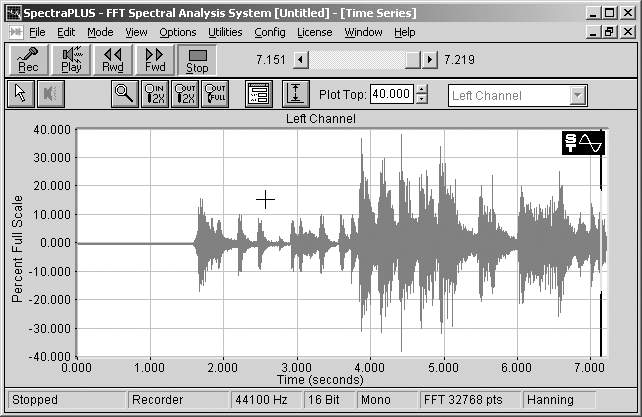Click the Zoom Out Full icon
Screen dimensions: 642x417
click(x=215, y=95)
